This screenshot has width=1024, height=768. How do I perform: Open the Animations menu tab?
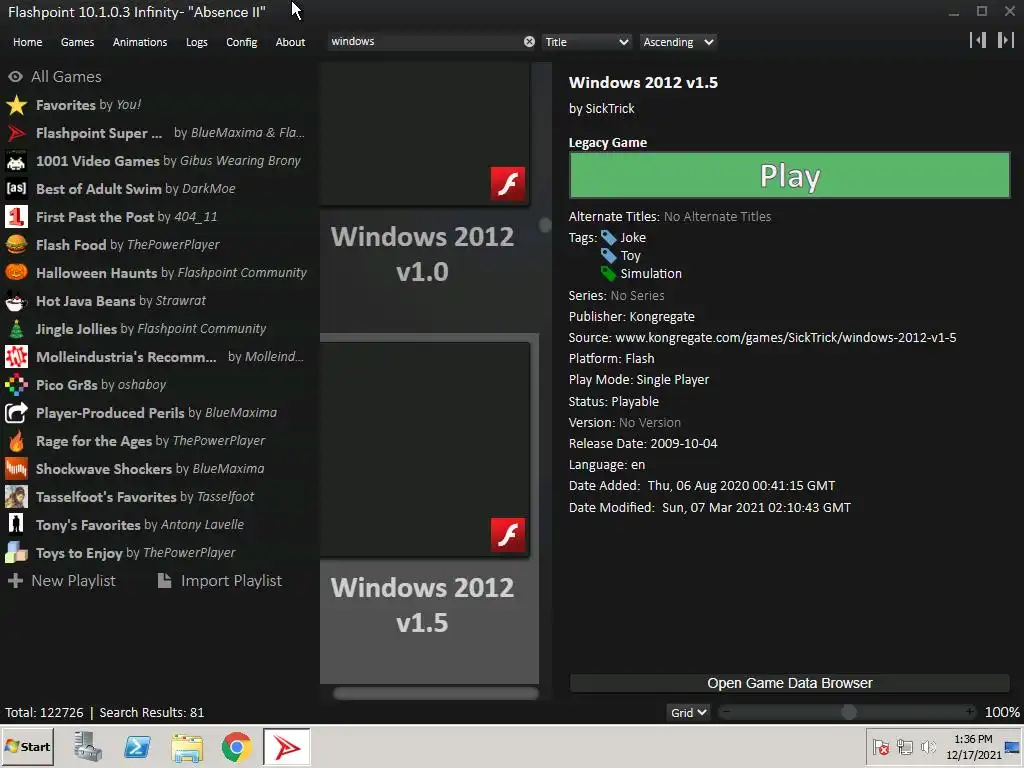pos(140,42)
